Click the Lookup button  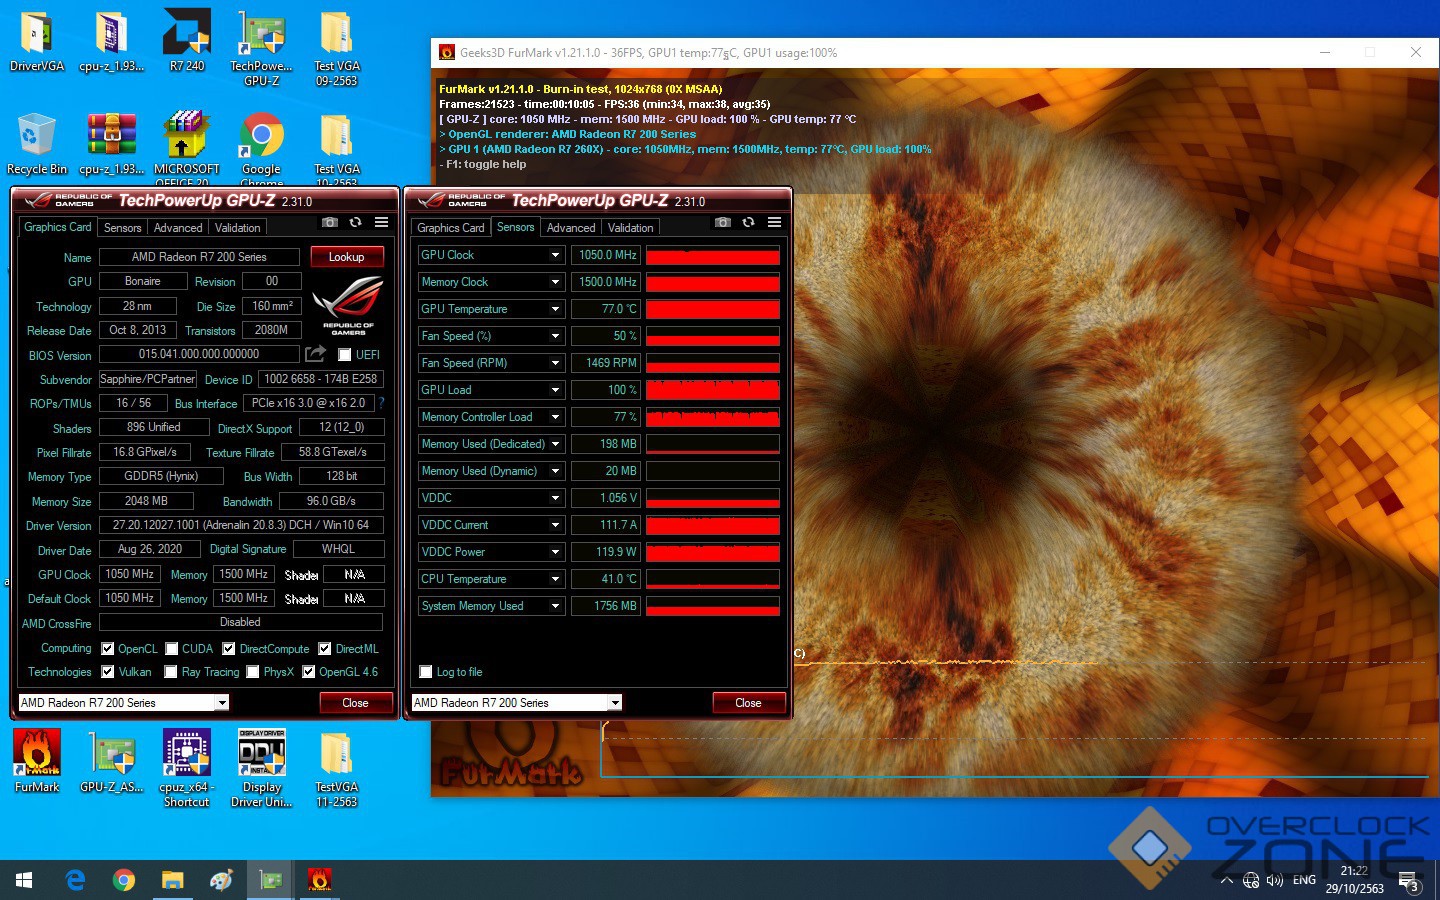point(346,257)
